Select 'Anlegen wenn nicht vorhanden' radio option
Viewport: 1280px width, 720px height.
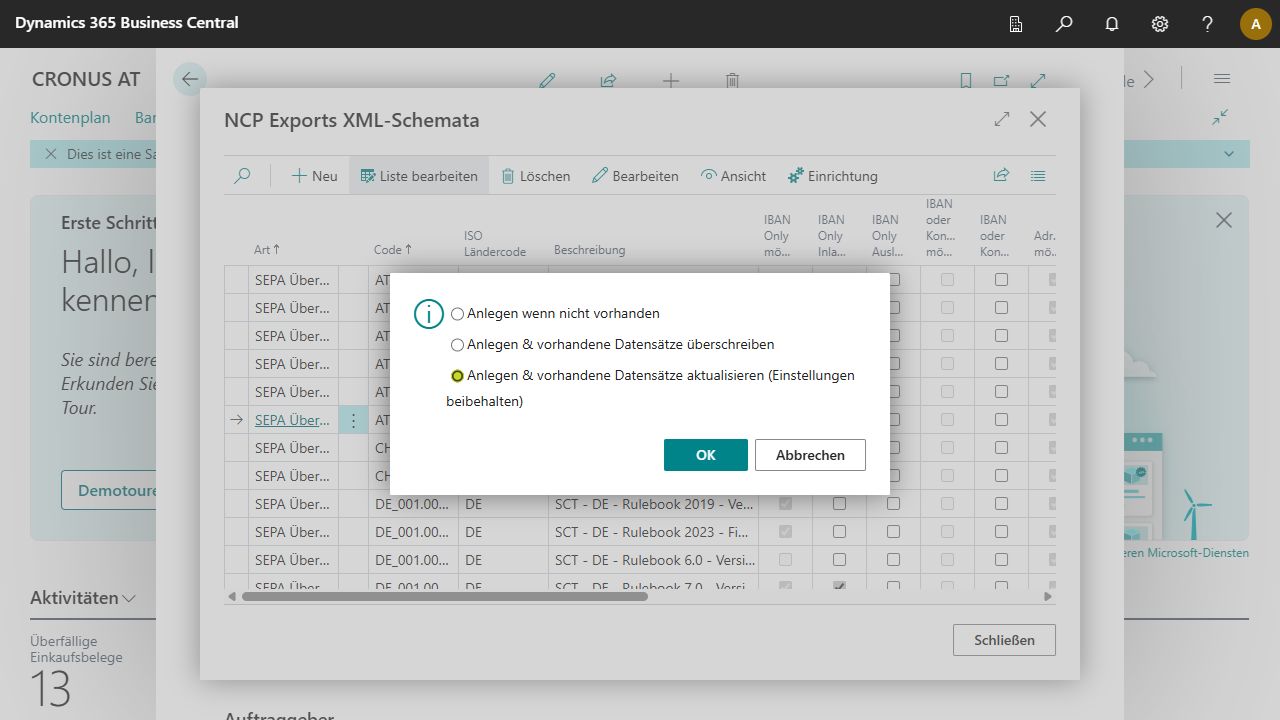(x=458, y=314)
